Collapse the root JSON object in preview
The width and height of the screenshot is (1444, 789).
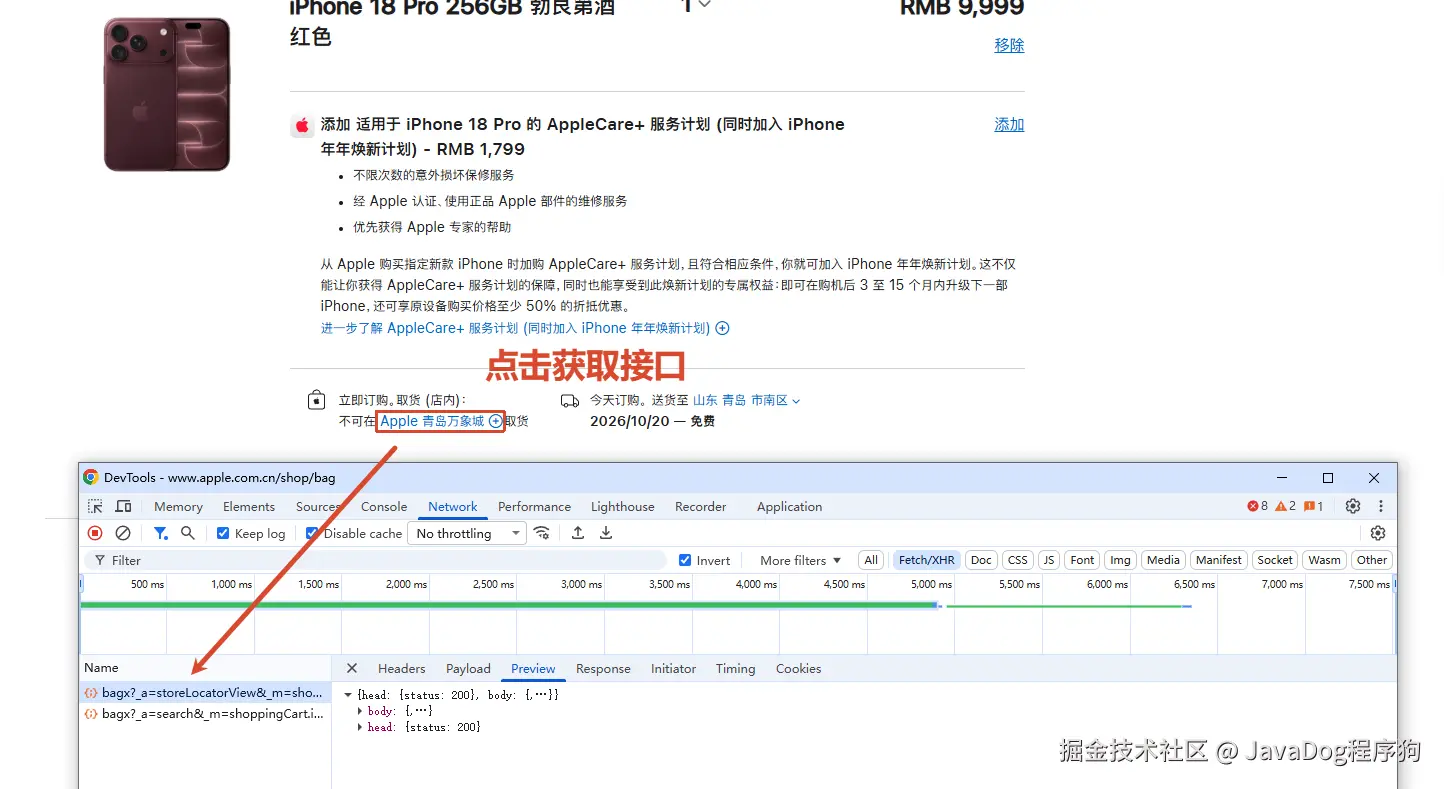coord(348,695)
